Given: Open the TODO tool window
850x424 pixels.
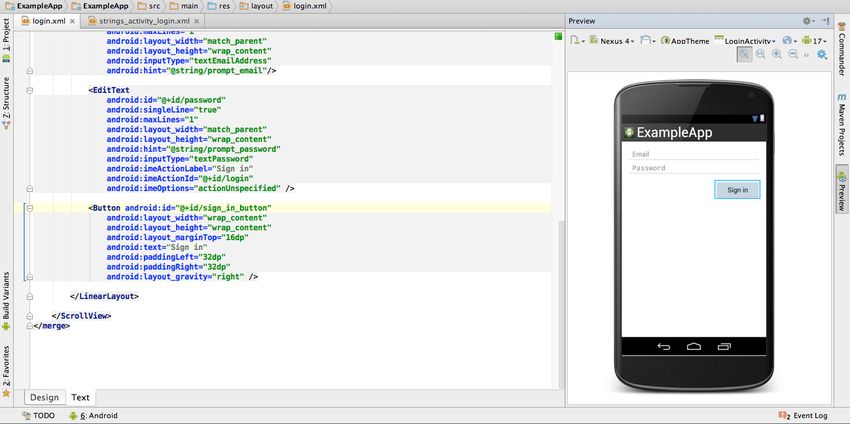Looking at the screenshot, I should coord(38,415).
